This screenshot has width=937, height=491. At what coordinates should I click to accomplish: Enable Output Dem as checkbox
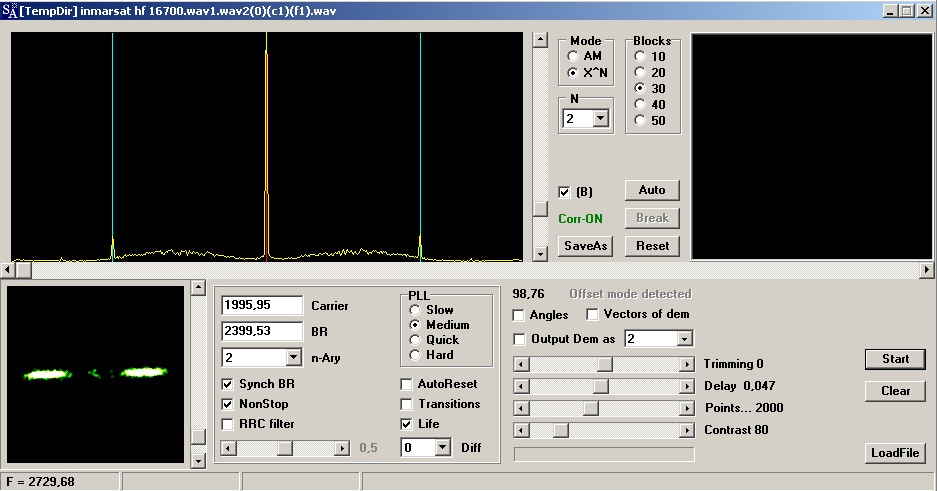pos(519,339)
